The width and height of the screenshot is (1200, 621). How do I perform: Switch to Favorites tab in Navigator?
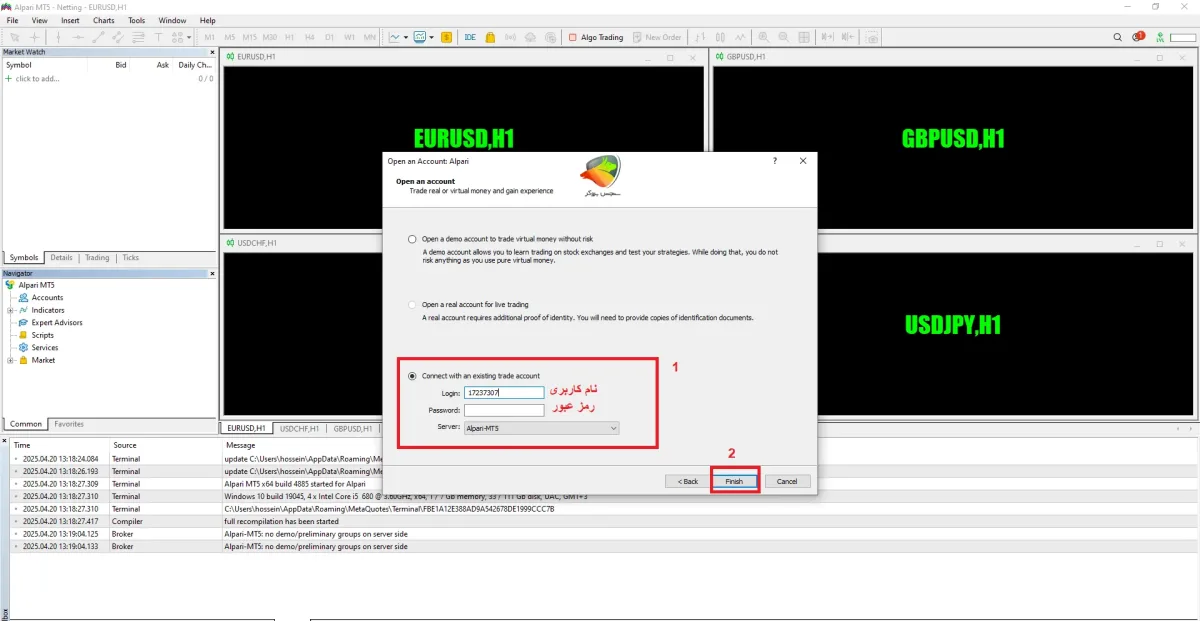point(69,424)
